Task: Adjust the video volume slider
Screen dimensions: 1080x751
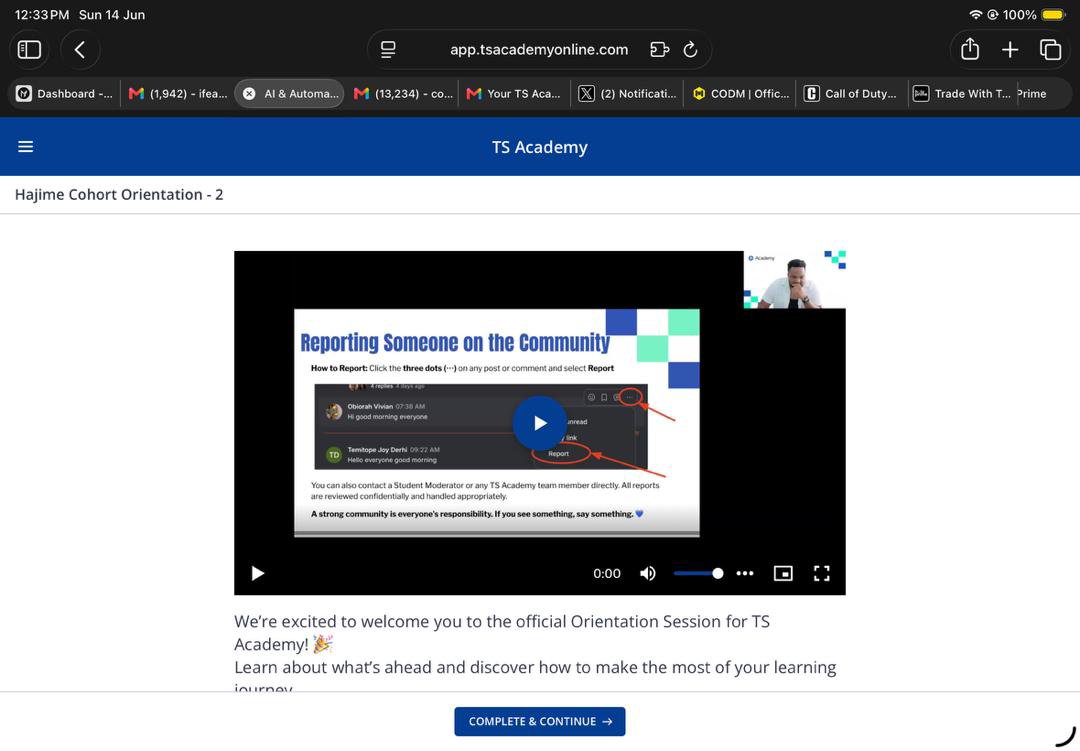Action: [x=698, y=573]
